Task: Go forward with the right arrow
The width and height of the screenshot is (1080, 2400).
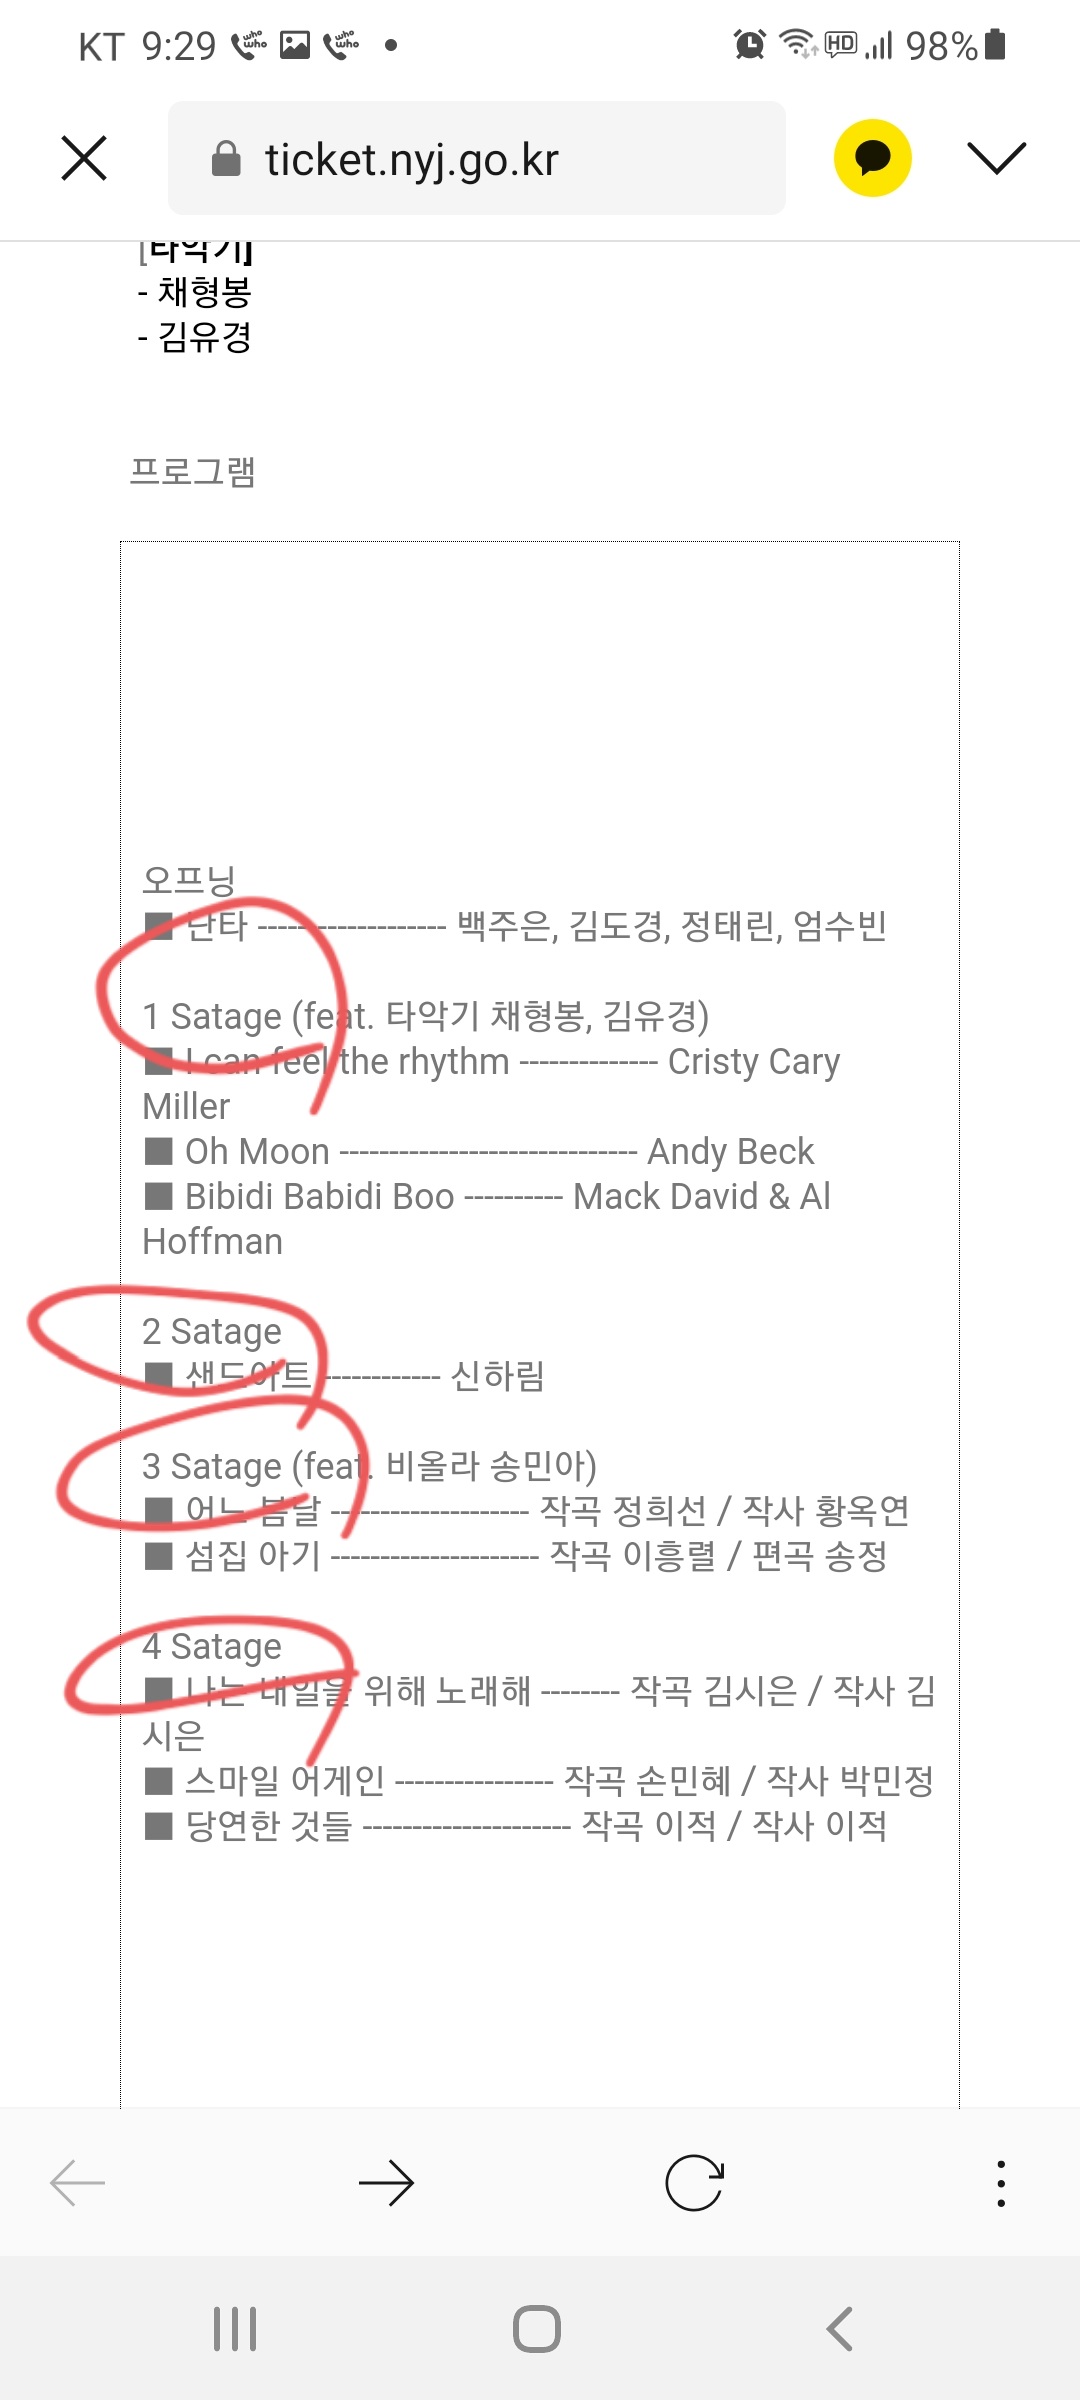Action: click(x=386, y=2182)
